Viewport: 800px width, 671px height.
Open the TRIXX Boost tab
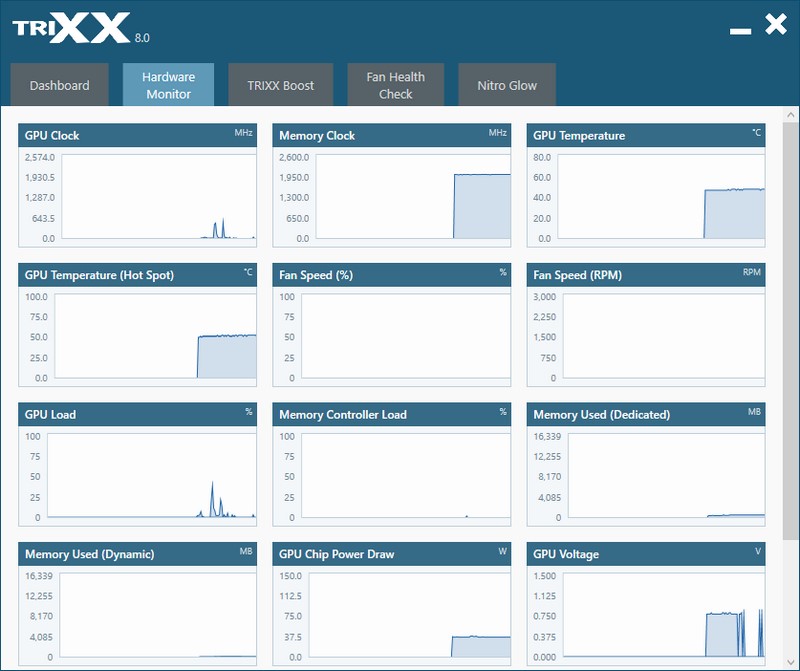(x=281, y=85)
